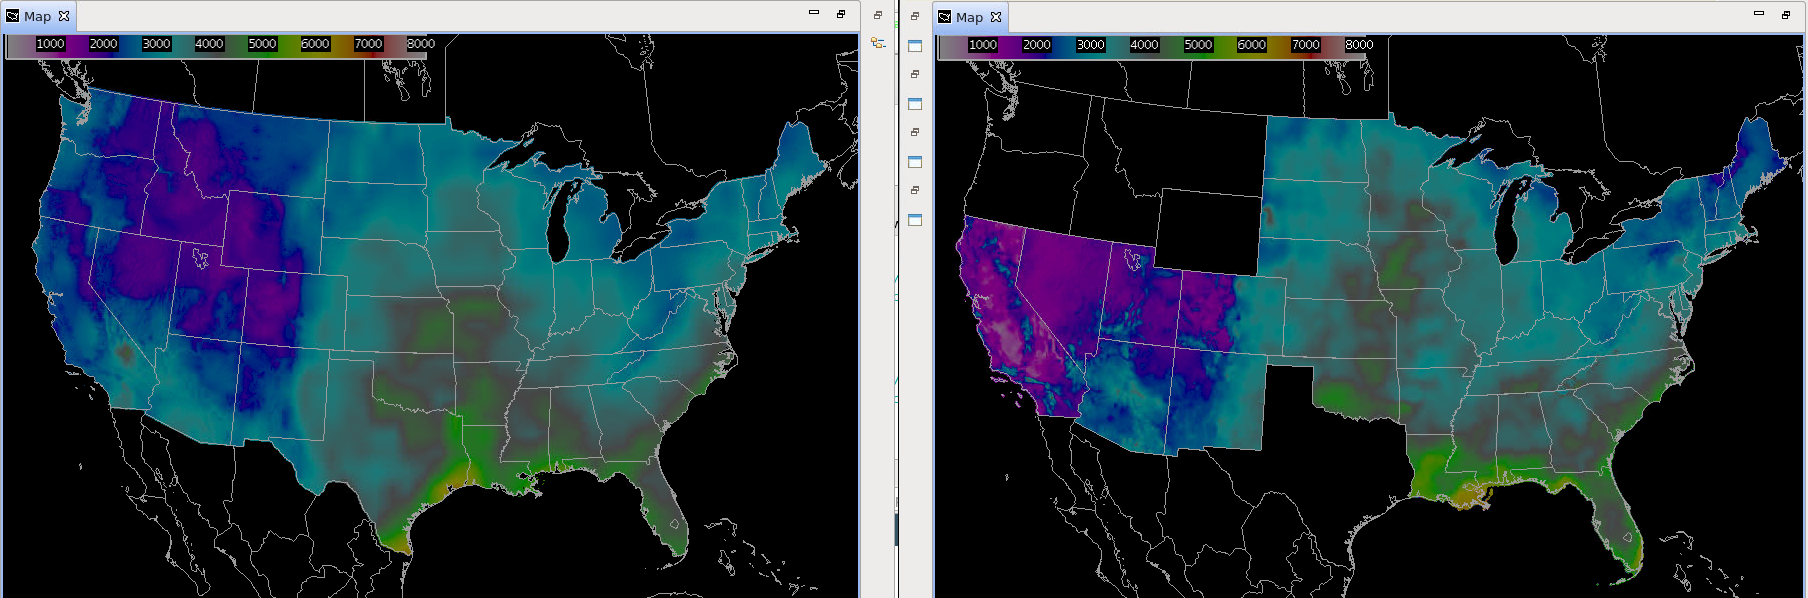Maximize the right Map pane

1786,14
